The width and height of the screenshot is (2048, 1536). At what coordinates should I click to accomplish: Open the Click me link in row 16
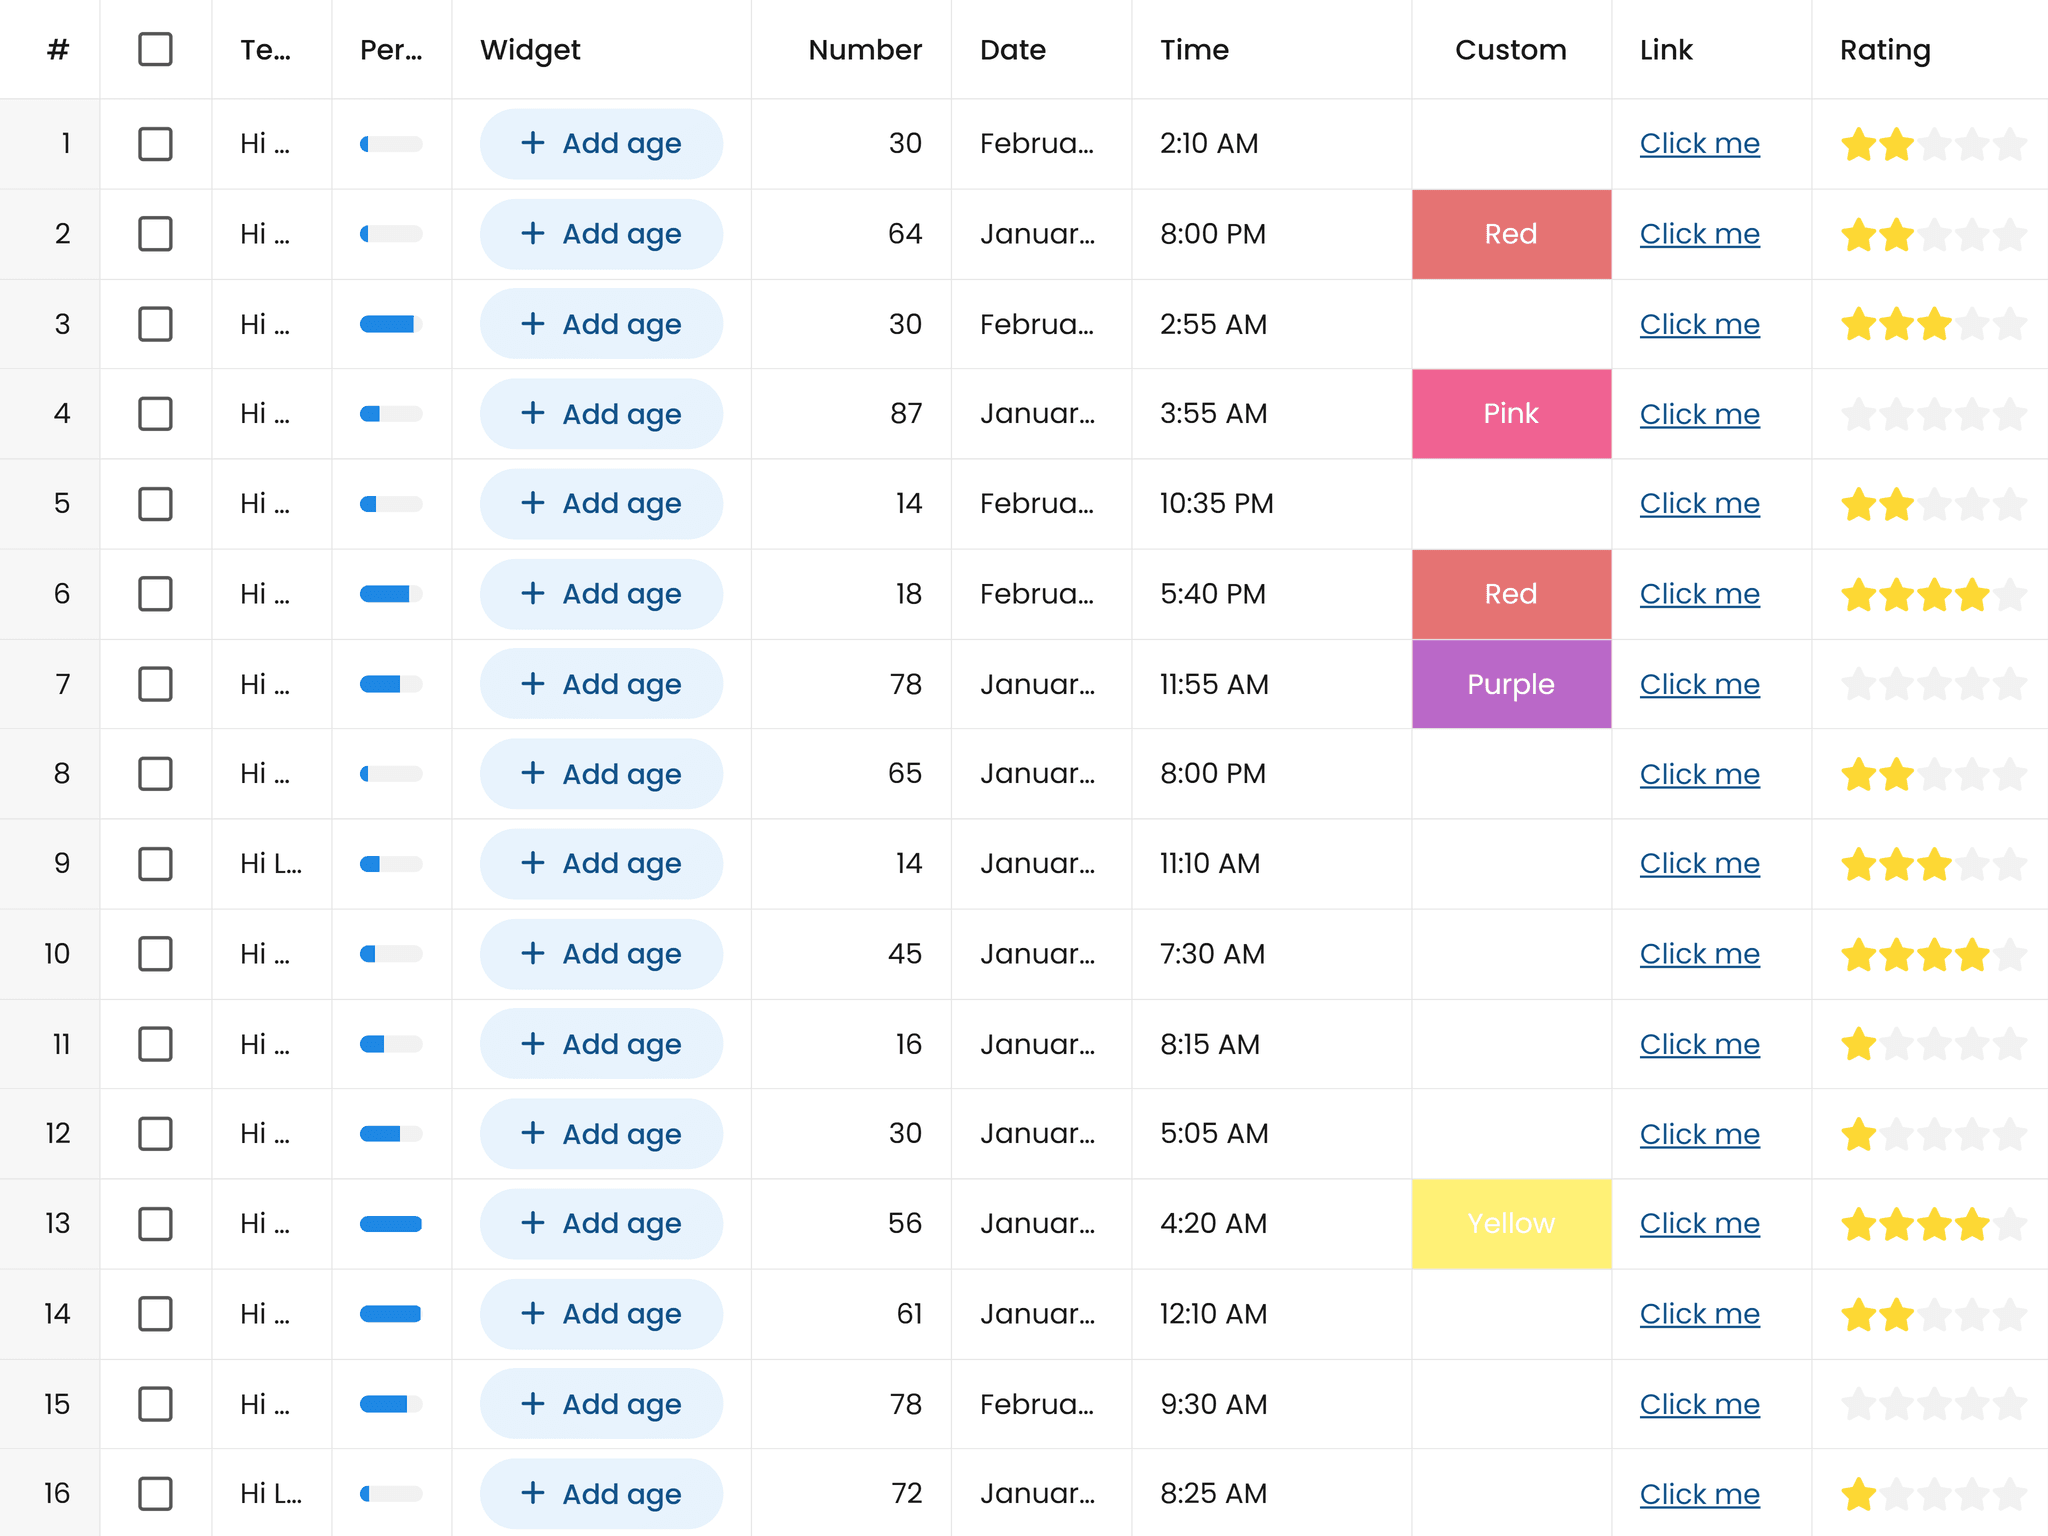(x=1699, y=1493)
